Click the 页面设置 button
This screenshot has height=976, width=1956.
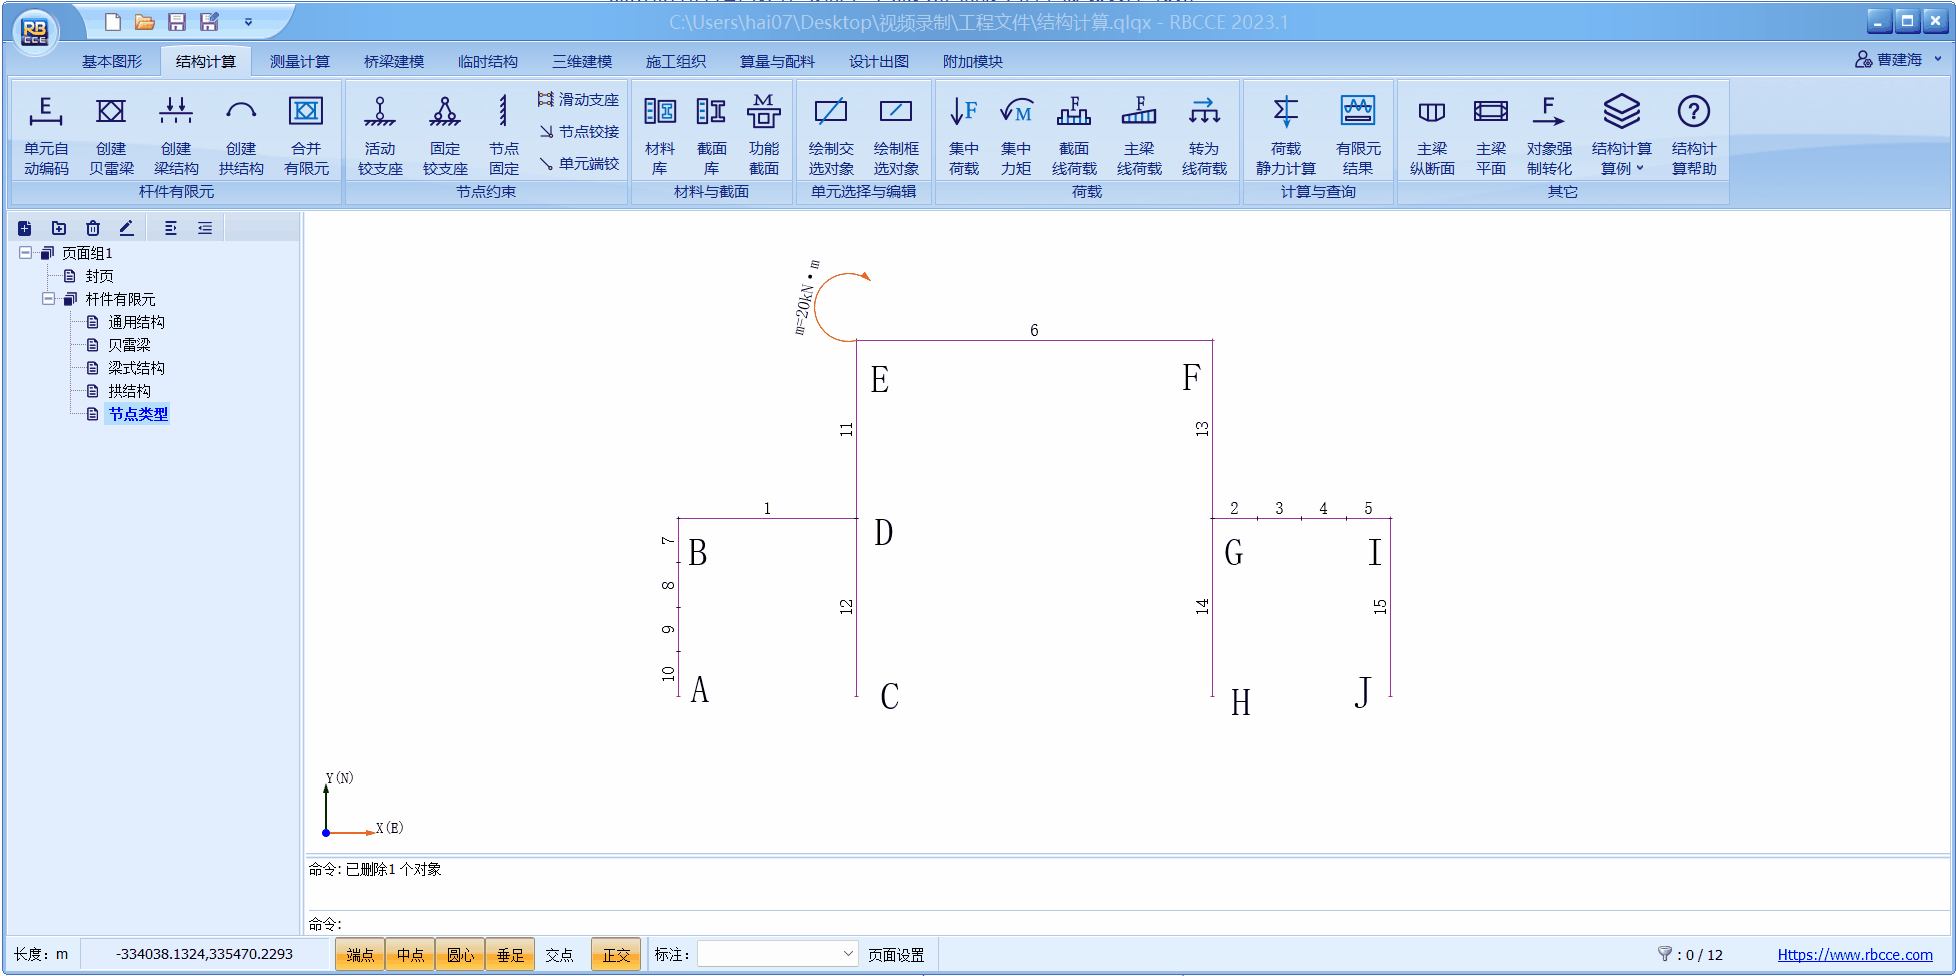(x=896, y=955)
